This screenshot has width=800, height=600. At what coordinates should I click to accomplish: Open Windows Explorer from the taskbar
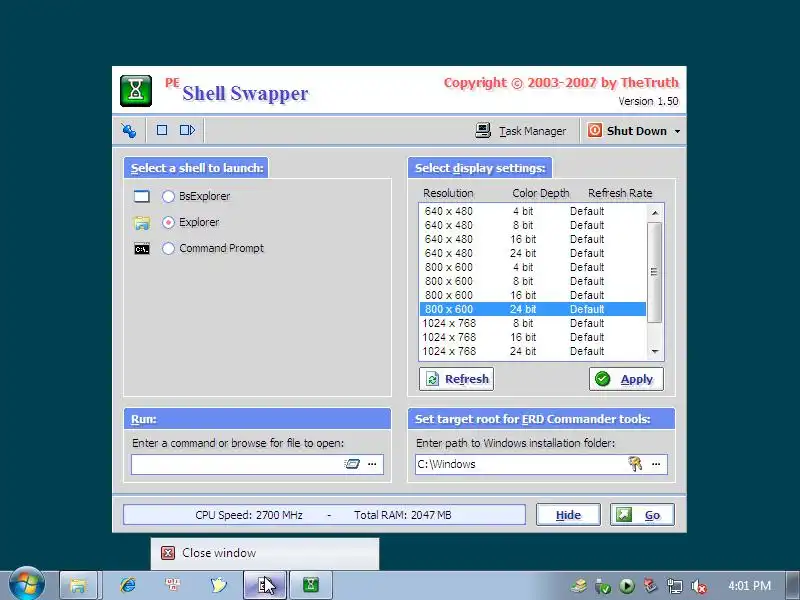pyautogui.click(x=78, y=585)
